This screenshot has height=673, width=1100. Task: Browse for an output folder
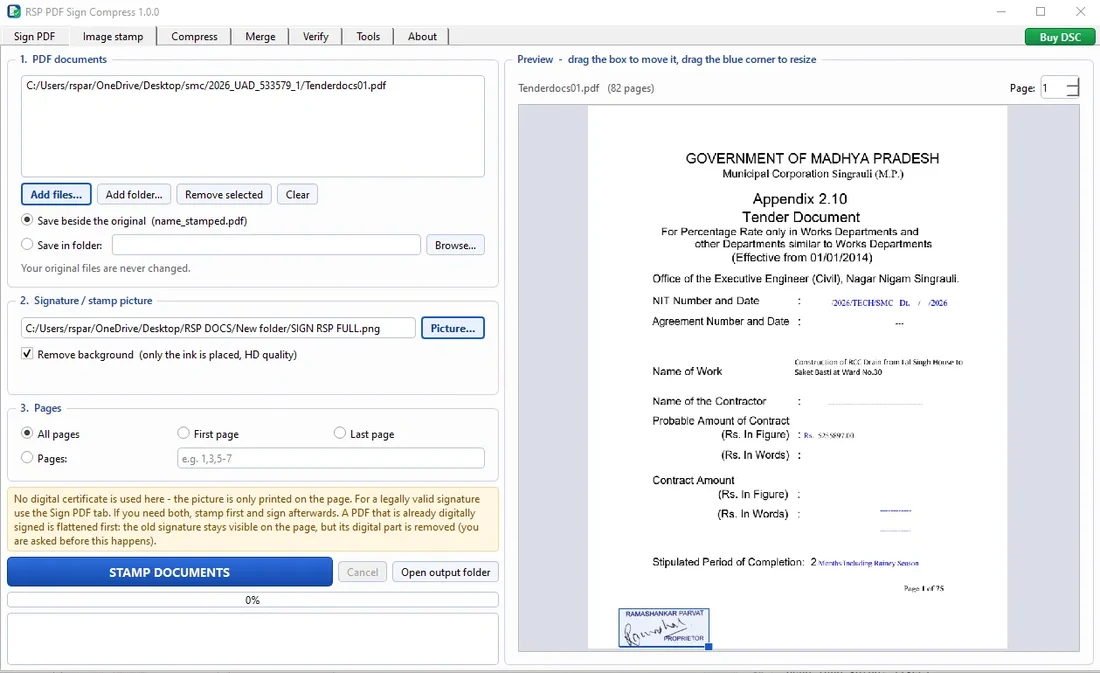click(455, 245)
